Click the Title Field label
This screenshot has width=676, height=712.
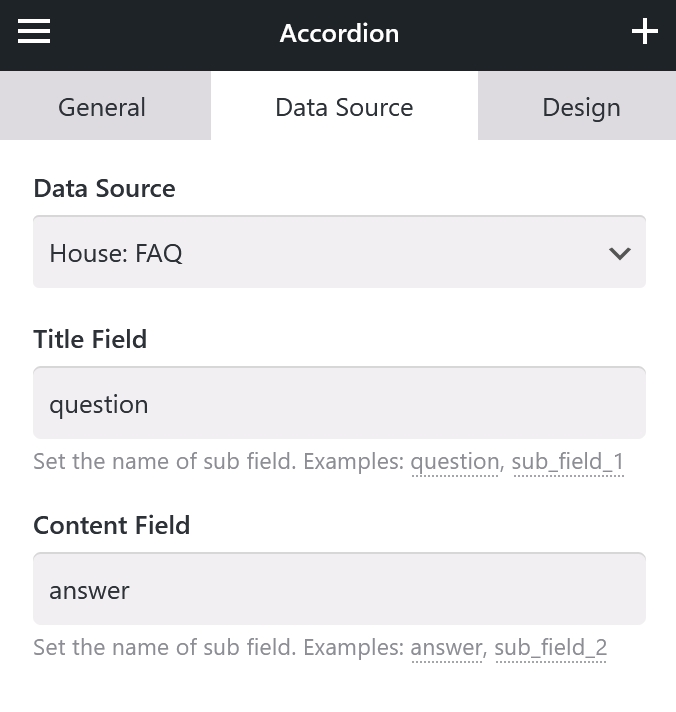coord(90,339)
